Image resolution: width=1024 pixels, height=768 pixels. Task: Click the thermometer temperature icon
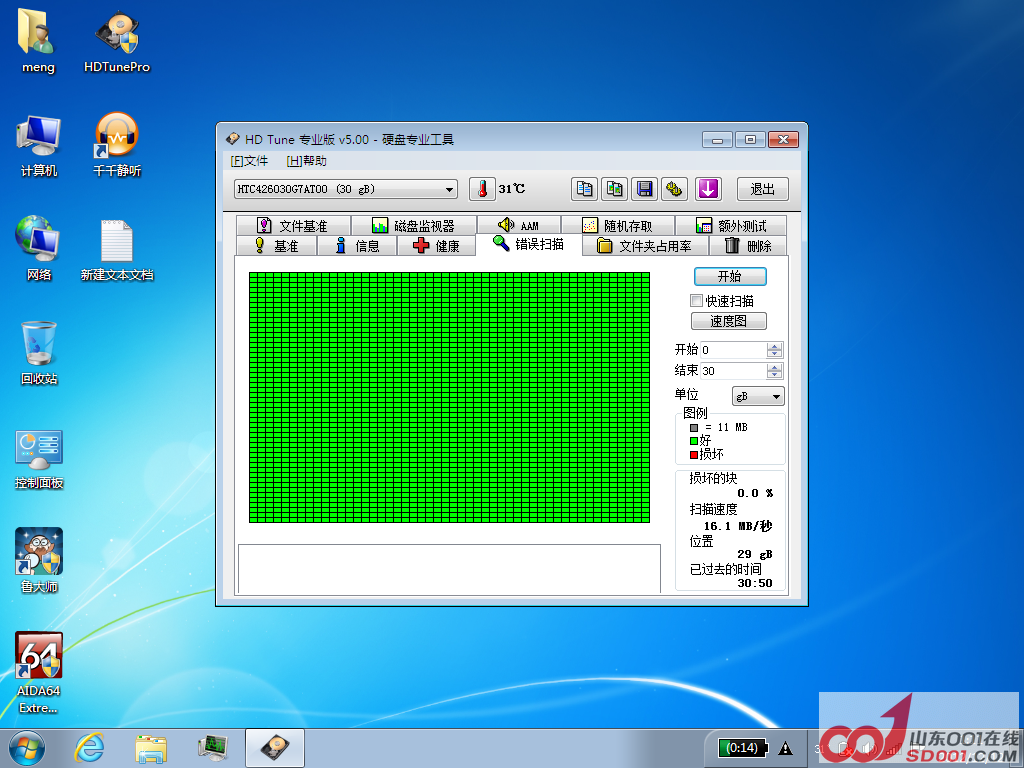[482, 189]
